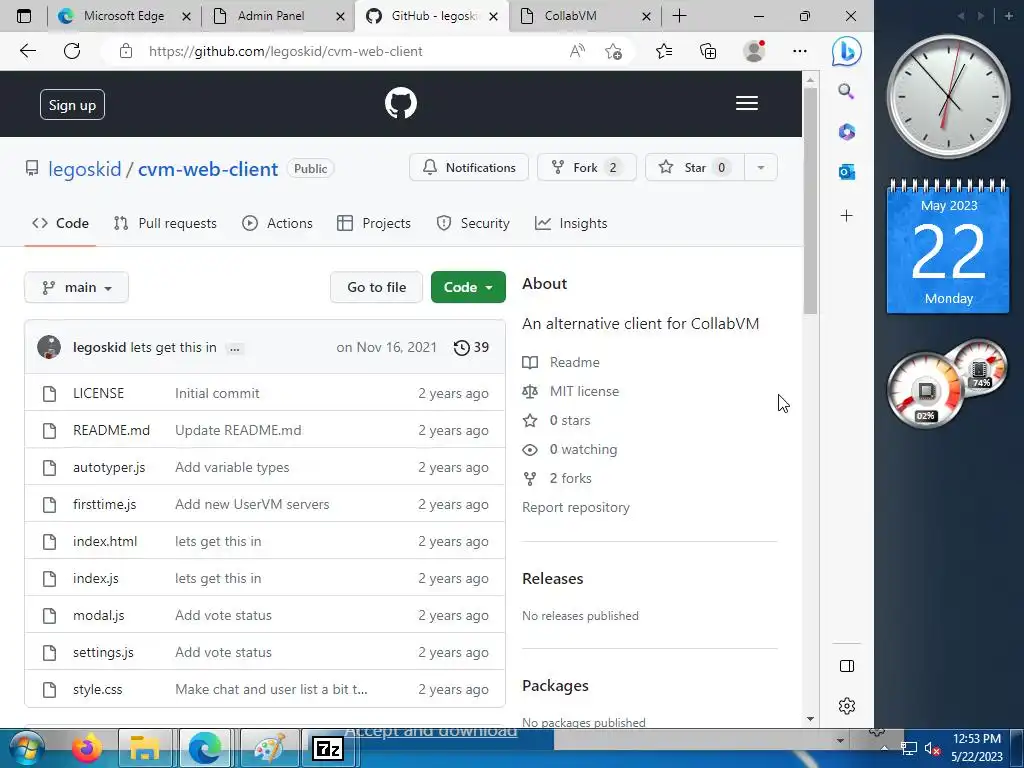1024x768 pixels.
Task: View site info via the lock icon
Action: (126, 51)
